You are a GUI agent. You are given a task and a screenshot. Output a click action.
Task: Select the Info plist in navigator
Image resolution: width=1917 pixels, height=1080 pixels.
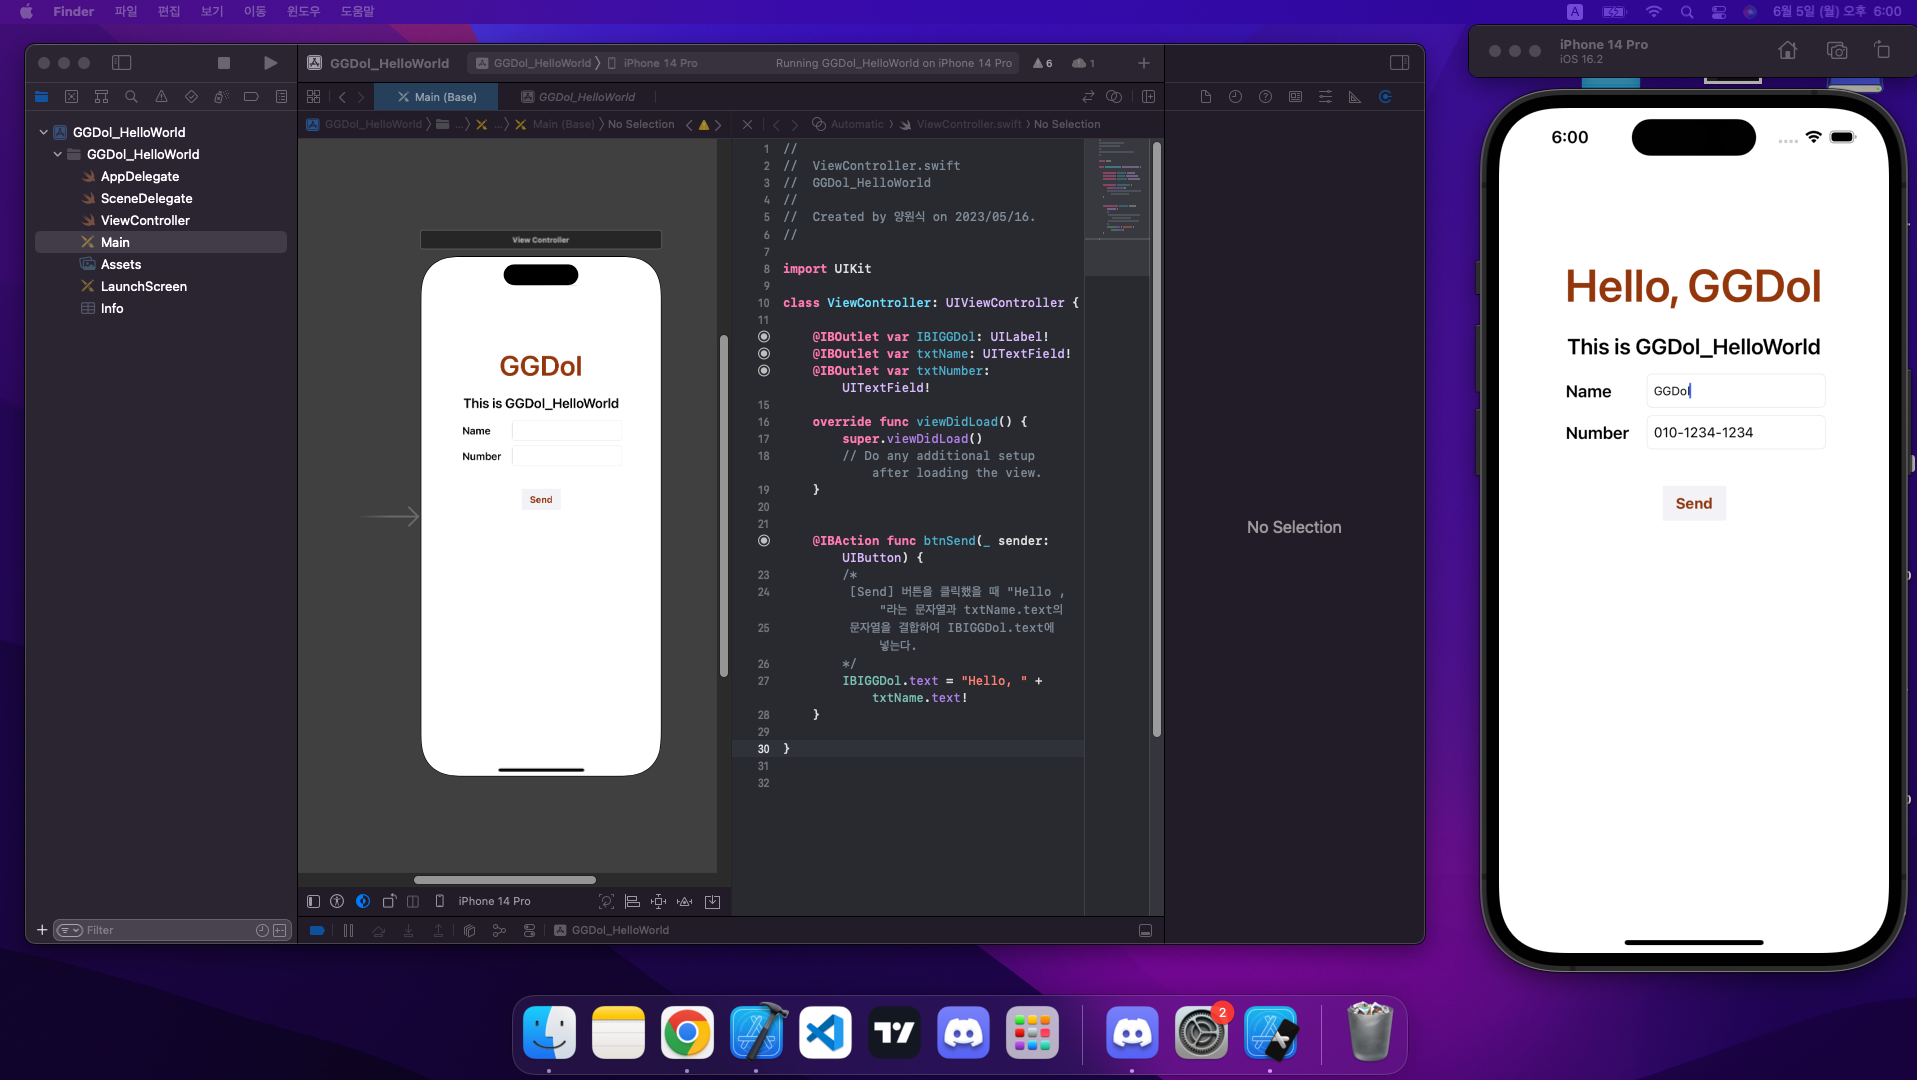pos(112,308)
